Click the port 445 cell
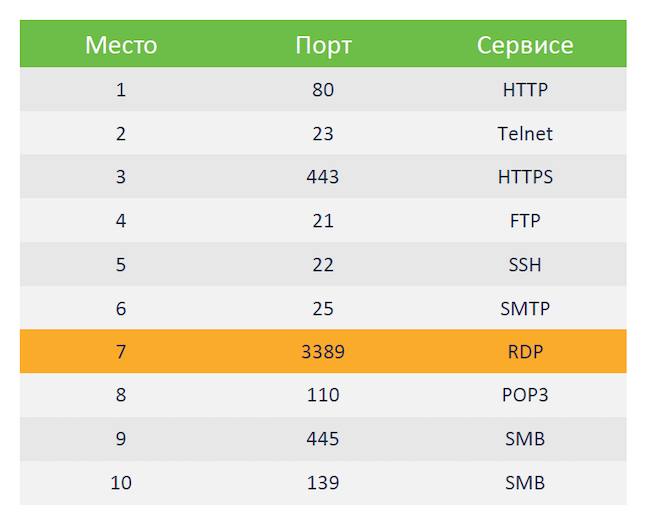The image size is (650, 524). click(x=323, y=439)
